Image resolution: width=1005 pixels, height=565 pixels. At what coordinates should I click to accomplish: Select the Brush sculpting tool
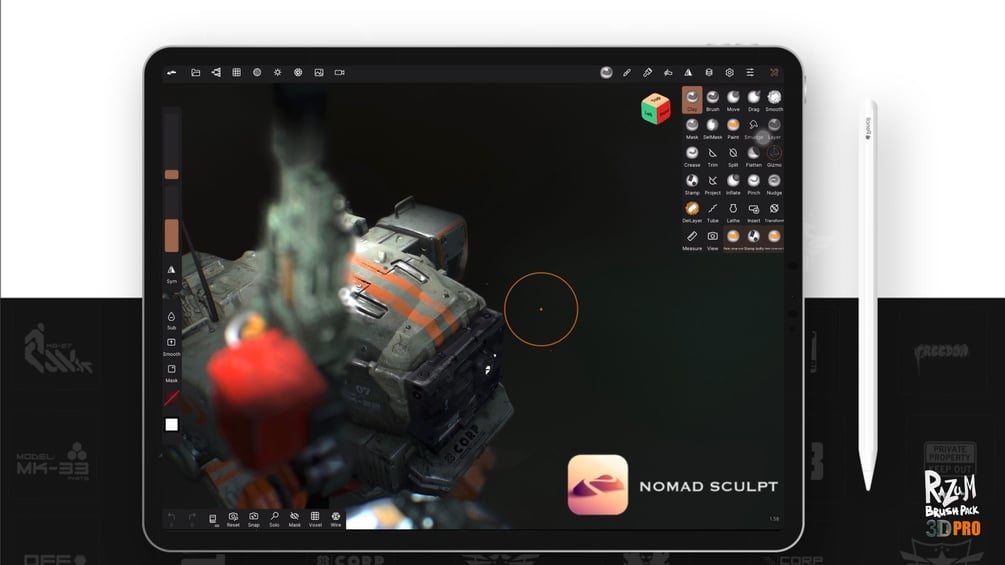(x=712, y=99)
